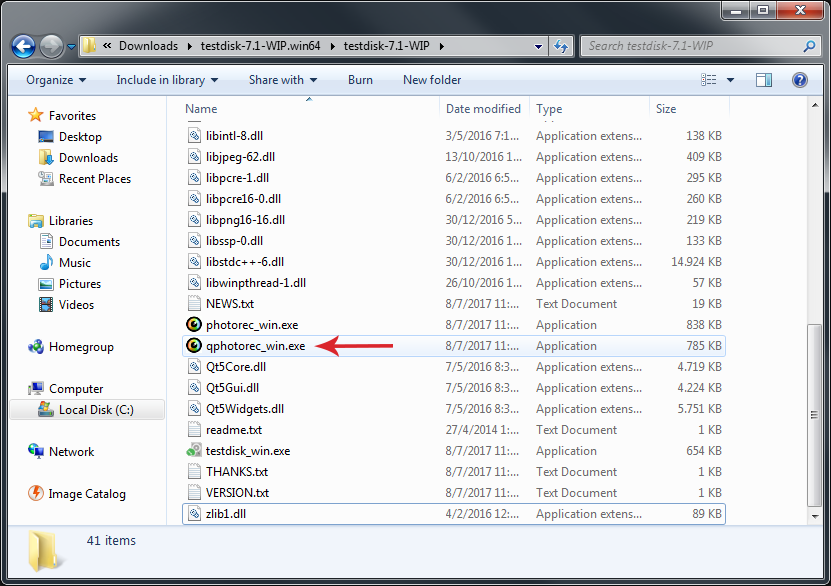
Task: Click the file list scrollbar up arrow
Action: [x=815, y=105]
